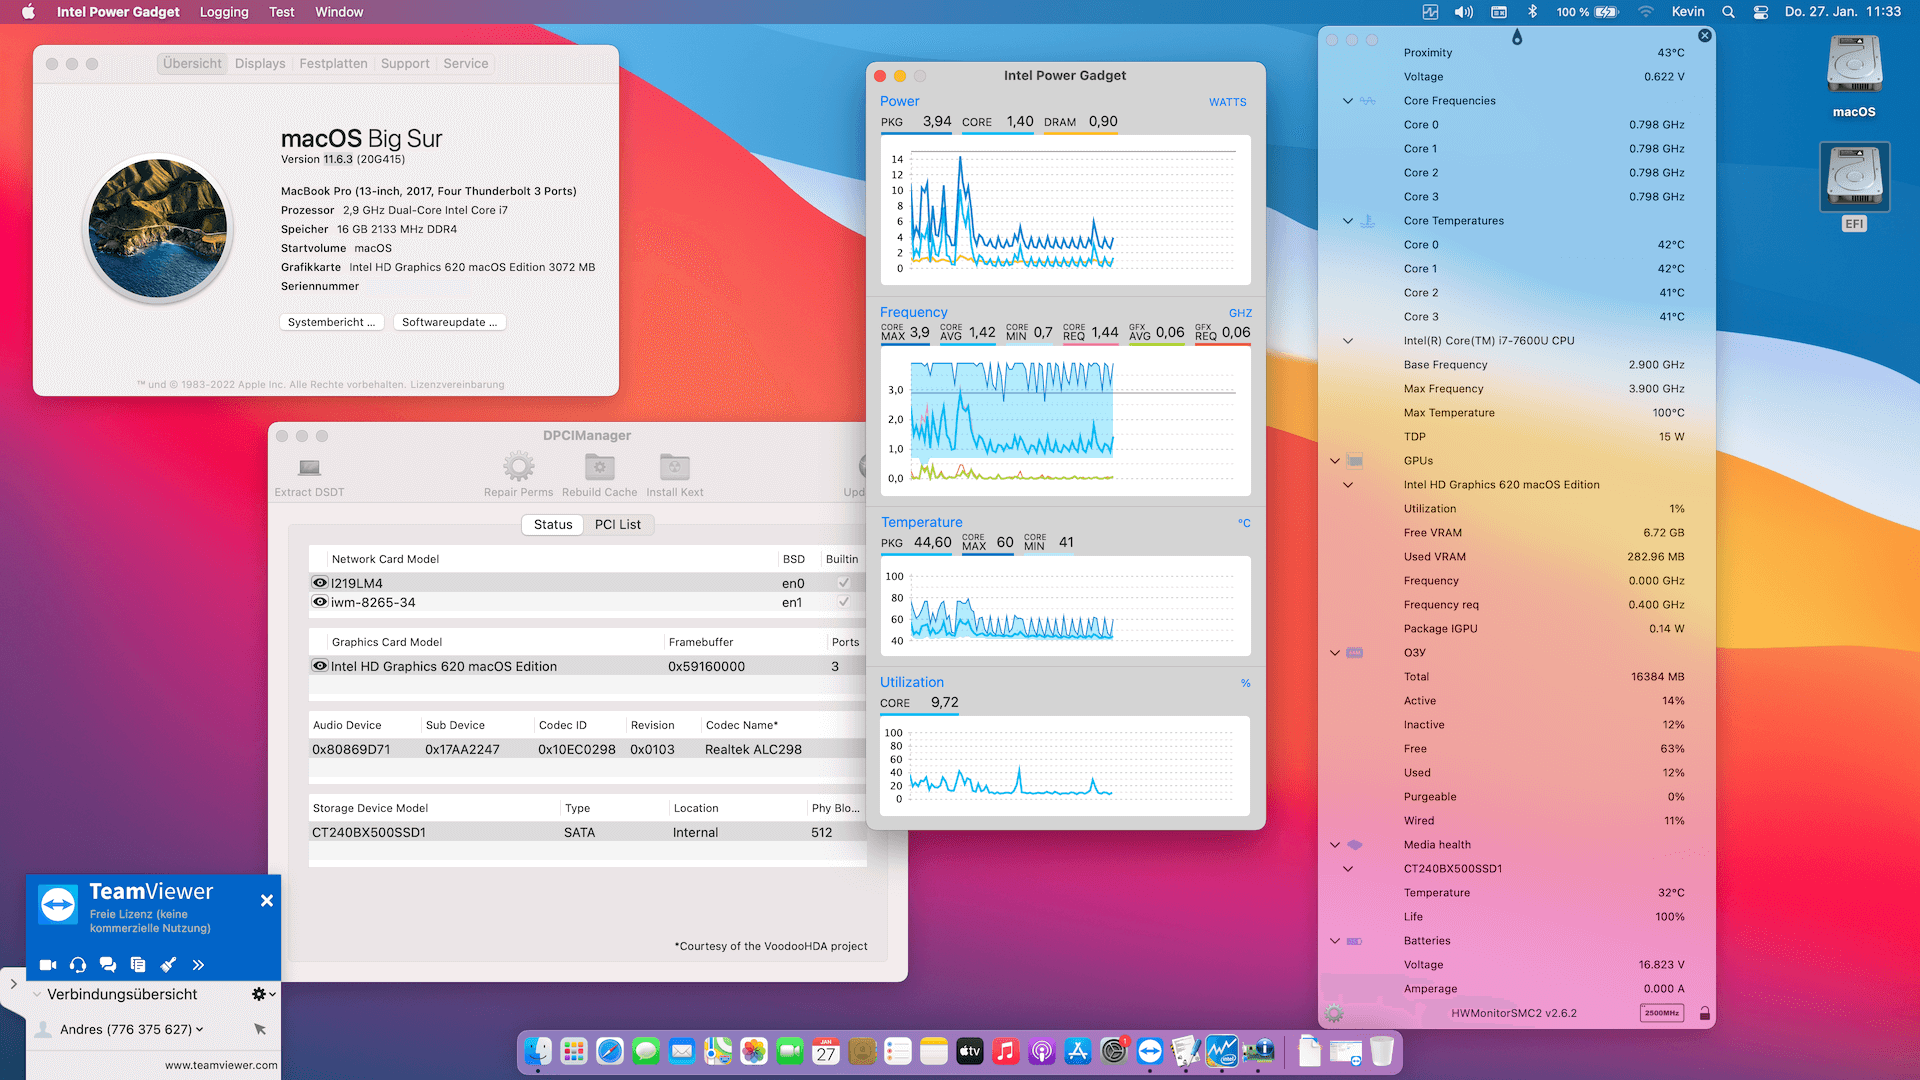Open the Andres connection dropdown

(200, 1029)
